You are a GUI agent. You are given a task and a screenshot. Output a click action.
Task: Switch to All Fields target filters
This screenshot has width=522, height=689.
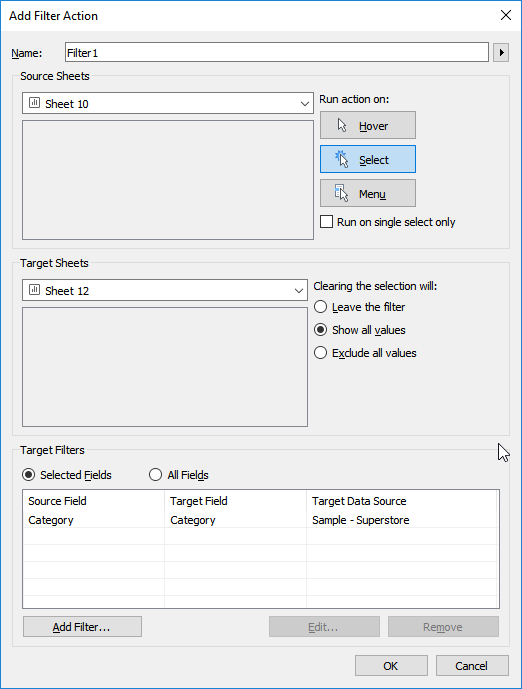click(x=156, y=475)
